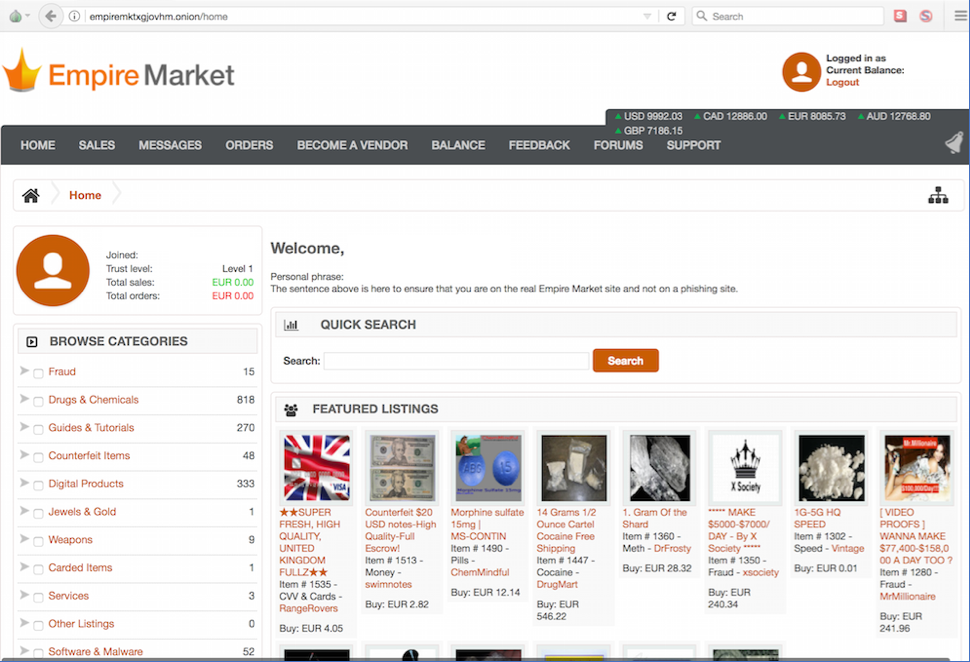
Task: Click the sitemap icon in breadcrumb bar
Action: (938, 195)
